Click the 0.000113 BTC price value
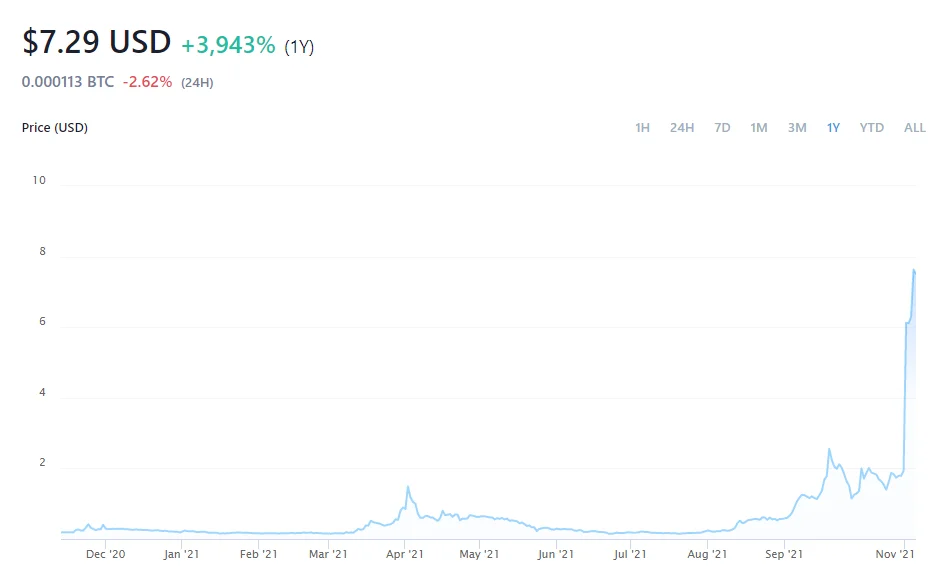 tap(68, 82)
